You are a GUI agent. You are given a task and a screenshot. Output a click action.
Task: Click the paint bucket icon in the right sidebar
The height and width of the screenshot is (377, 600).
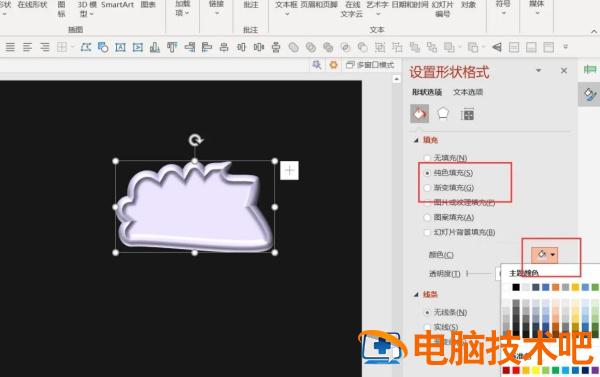coord(590,94)
